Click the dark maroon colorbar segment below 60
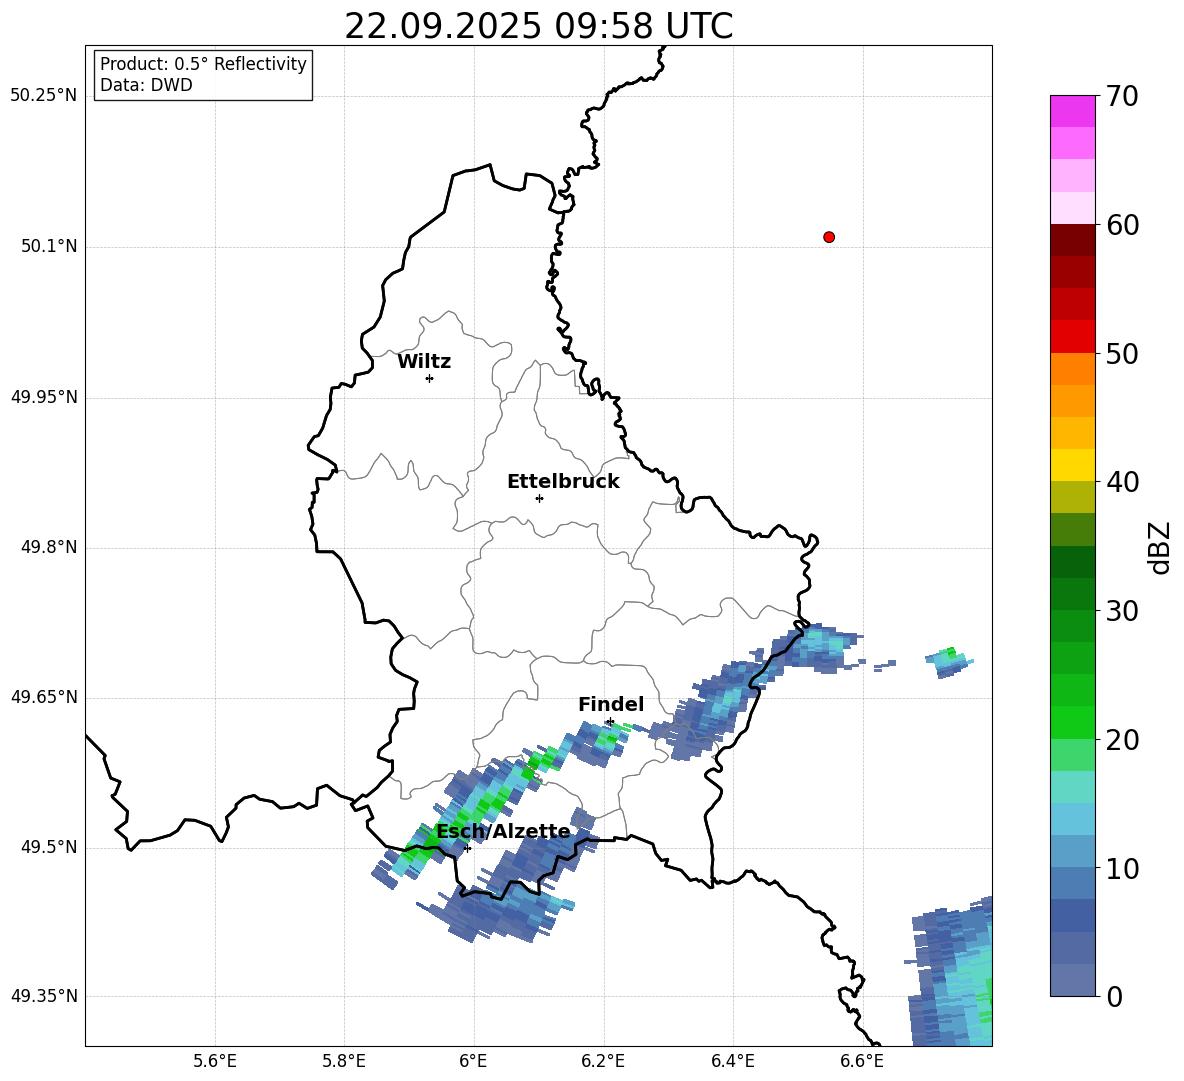The height and width of the screenshot is (1081, 1184). [1072, 240]
